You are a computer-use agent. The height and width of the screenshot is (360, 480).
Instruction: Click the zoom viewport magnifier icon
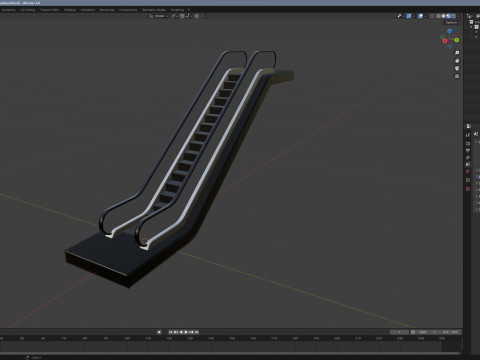(457, 53)
